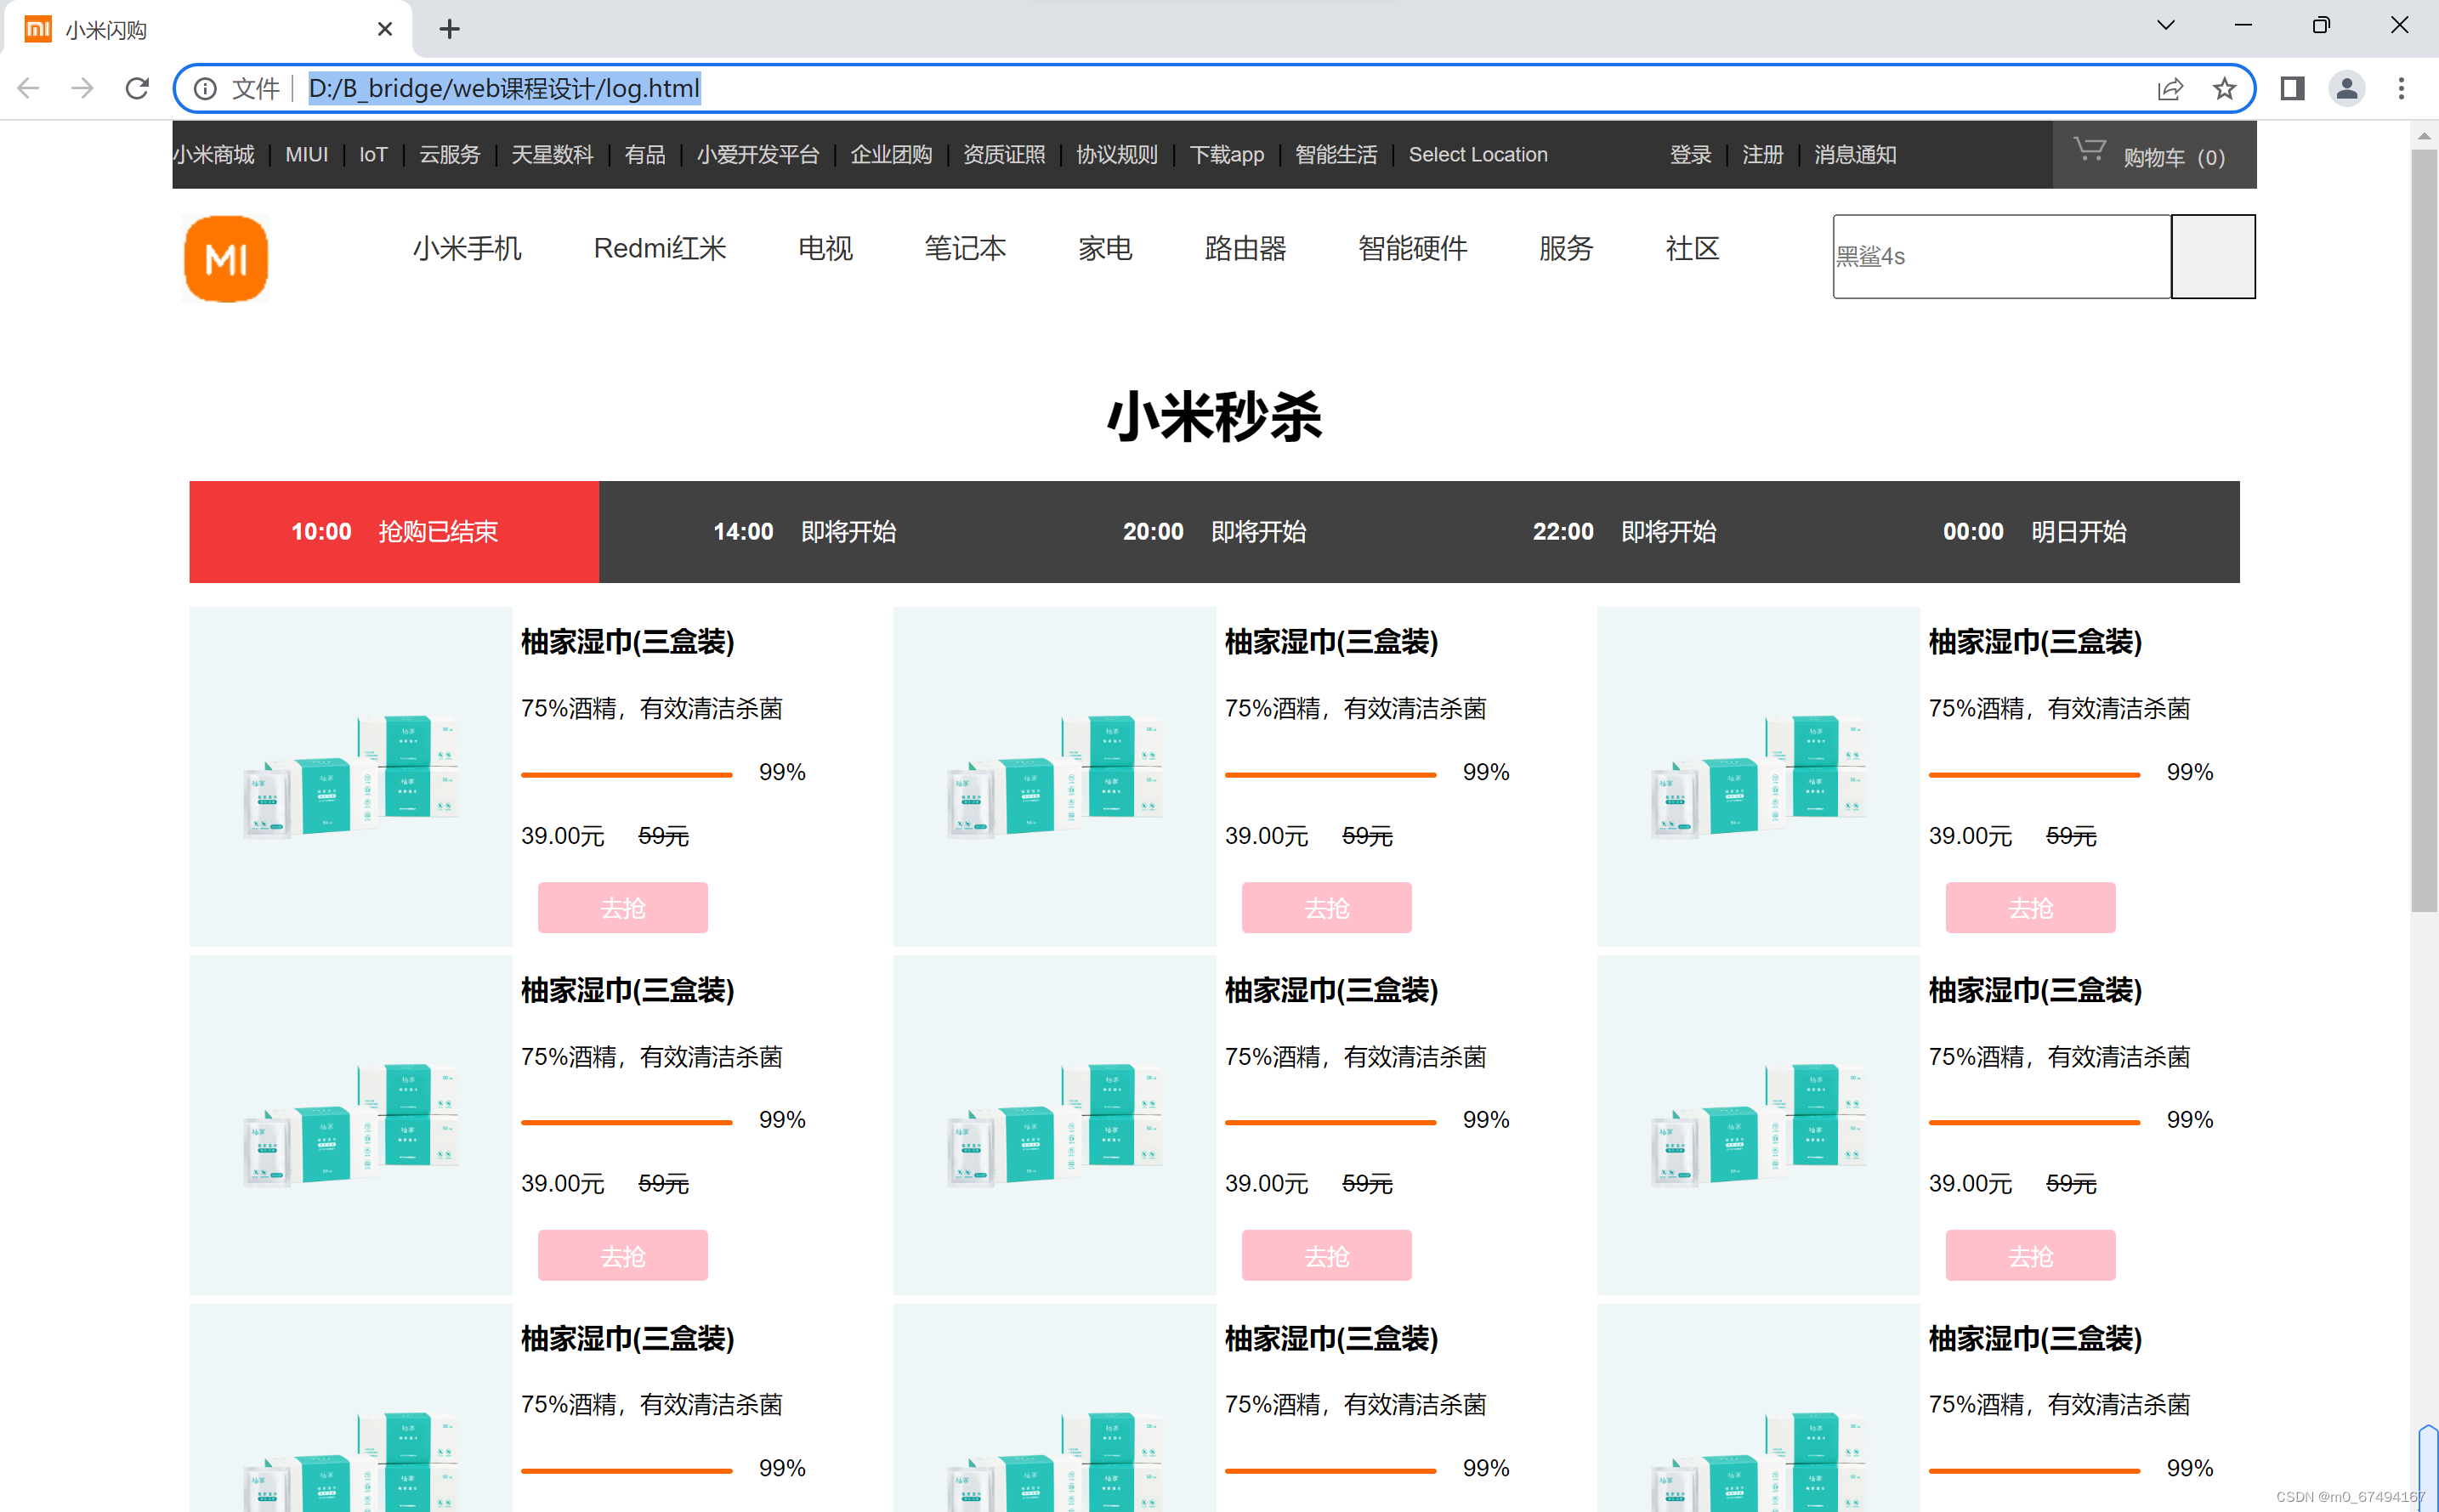The height and width of the screenshot is (1512, 2439).
Task: Click 消息通知 link
Action: pos(1856,155)
